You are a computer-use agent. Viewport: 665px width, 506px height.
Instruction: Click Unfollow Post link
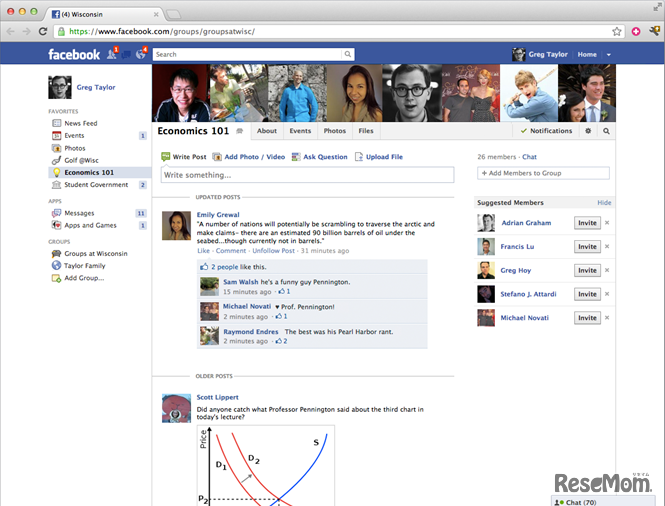273,251
